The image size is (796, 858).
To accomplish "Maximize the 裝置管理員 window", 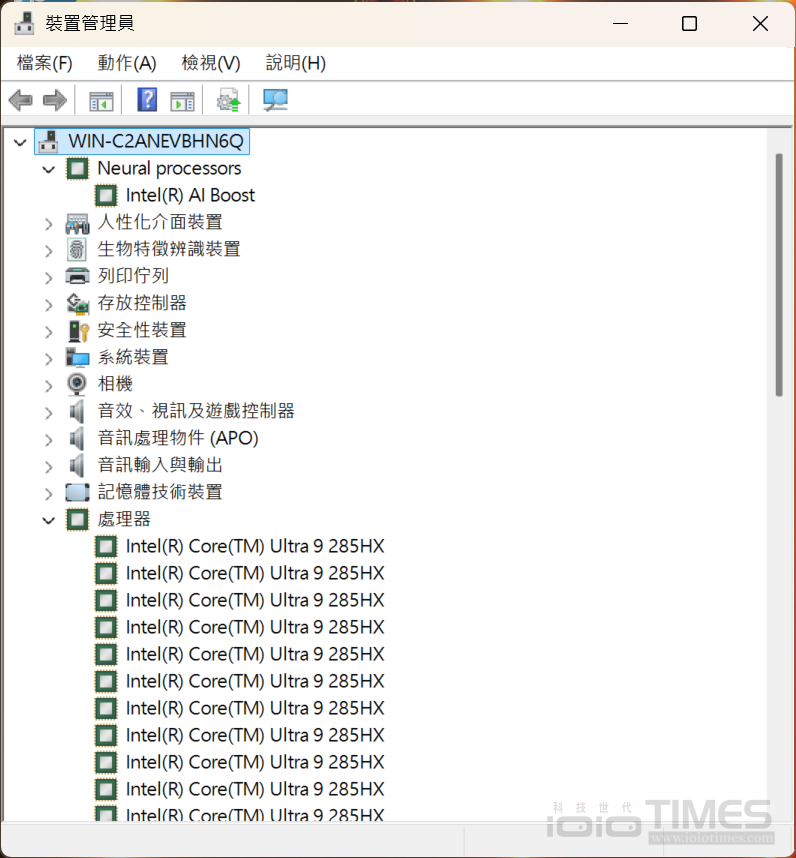I will [689, 24].
